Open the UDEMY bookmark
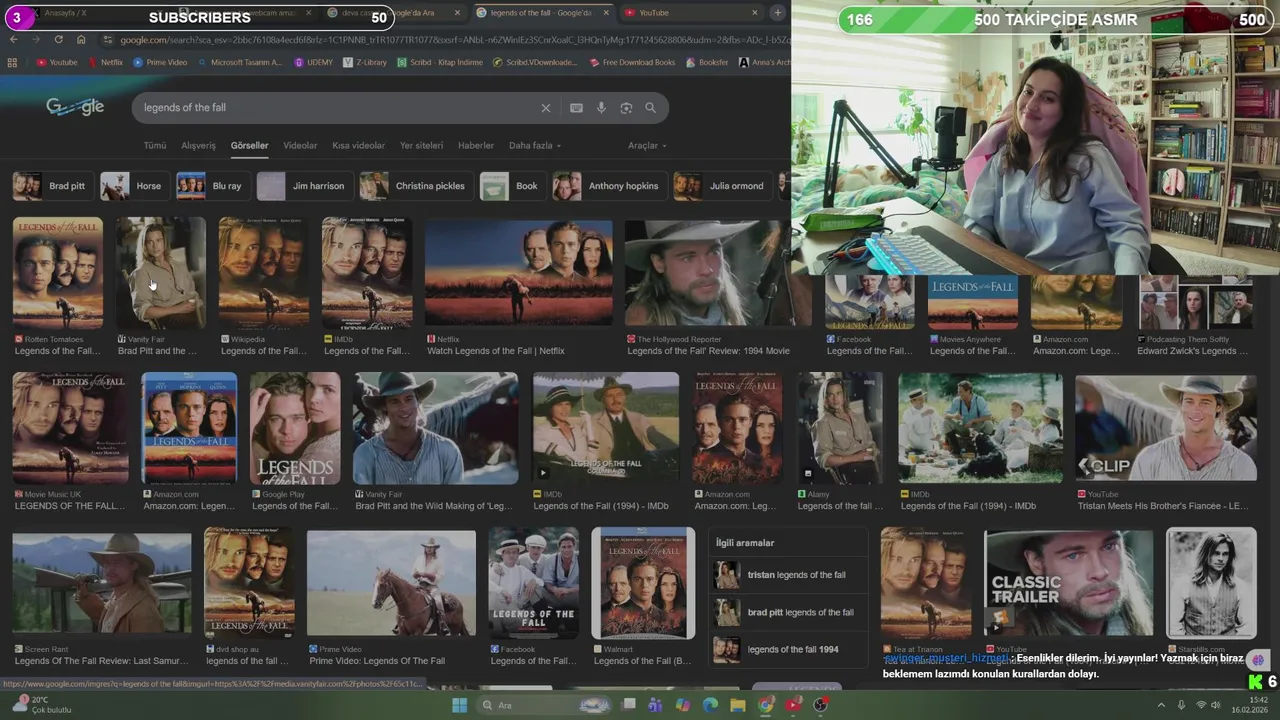The height and width of the screenshot is (720, 1280). coord(313,62)
